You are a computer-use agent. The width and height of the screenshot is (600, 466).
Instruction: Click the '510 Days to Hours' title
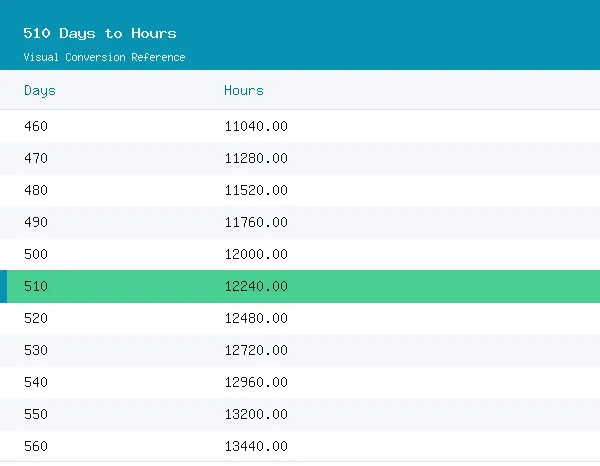100,33
